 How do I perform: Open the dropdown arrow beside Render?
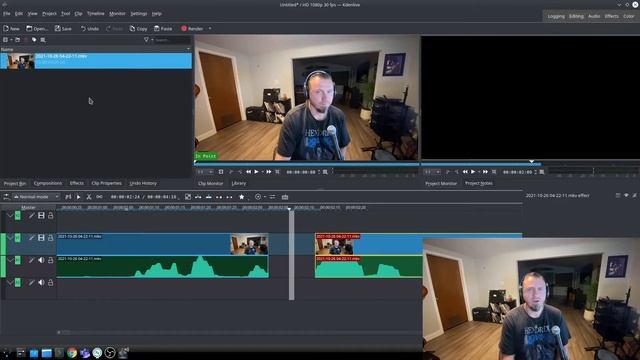[210, 29]
